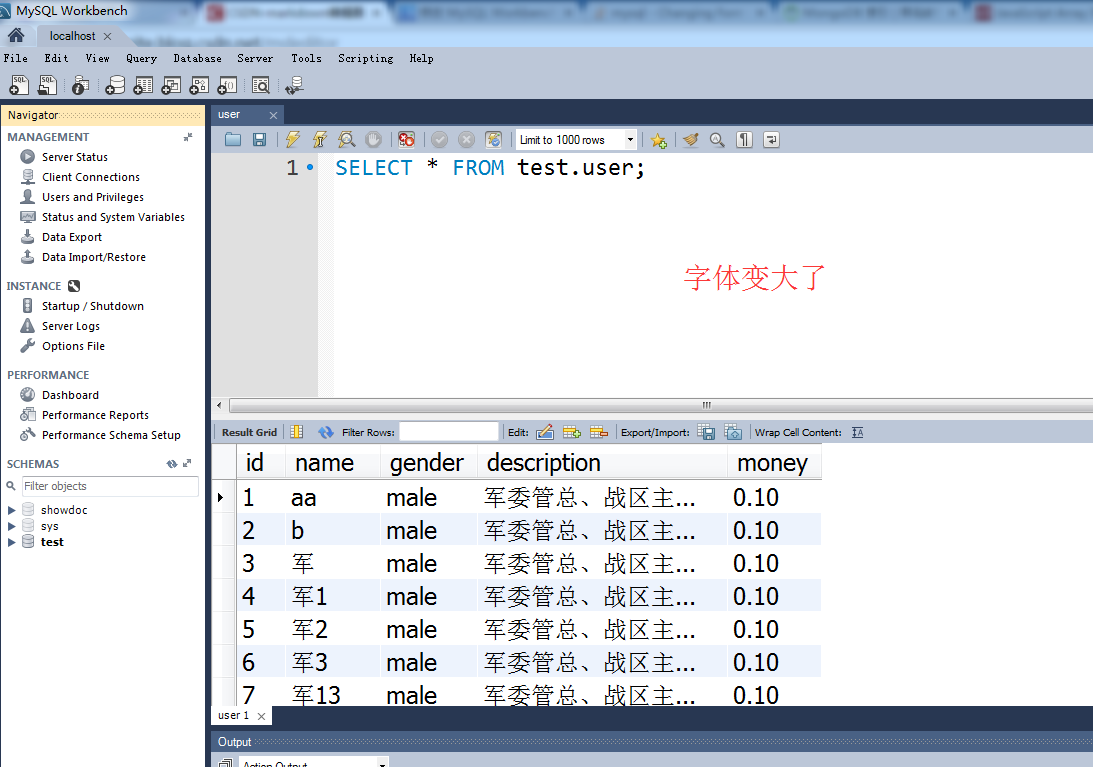Run EXPLAIN on current statement
Screen dimensions: 1093x767
(346, 139)
